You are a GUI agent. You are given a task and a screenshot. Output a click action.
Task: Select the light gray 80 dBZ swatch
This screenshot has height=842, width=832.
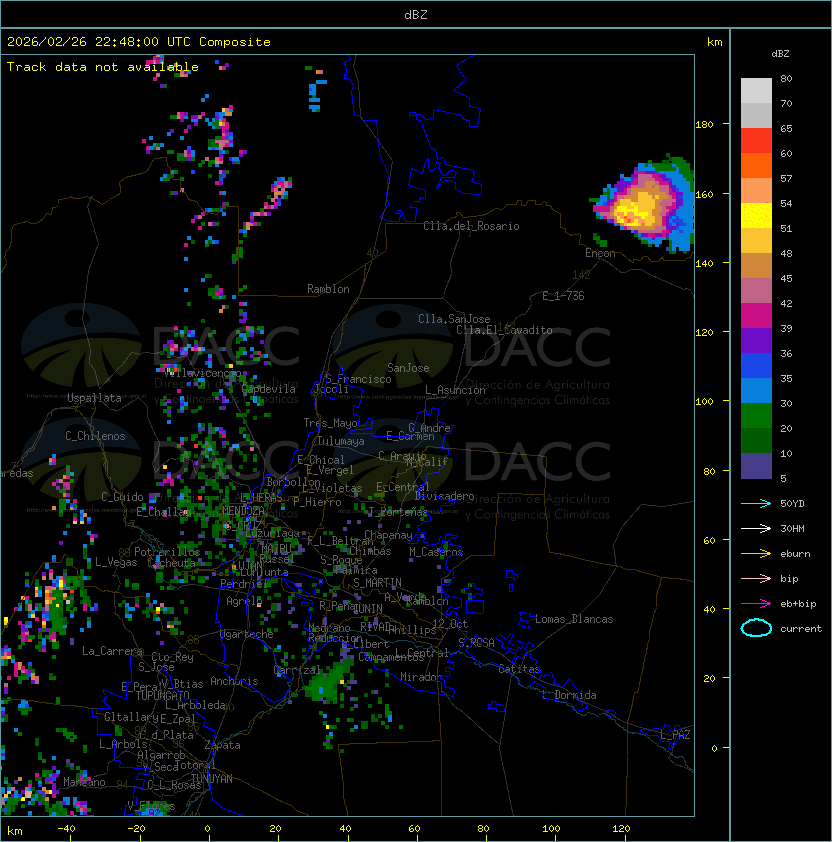pos(756,91)
